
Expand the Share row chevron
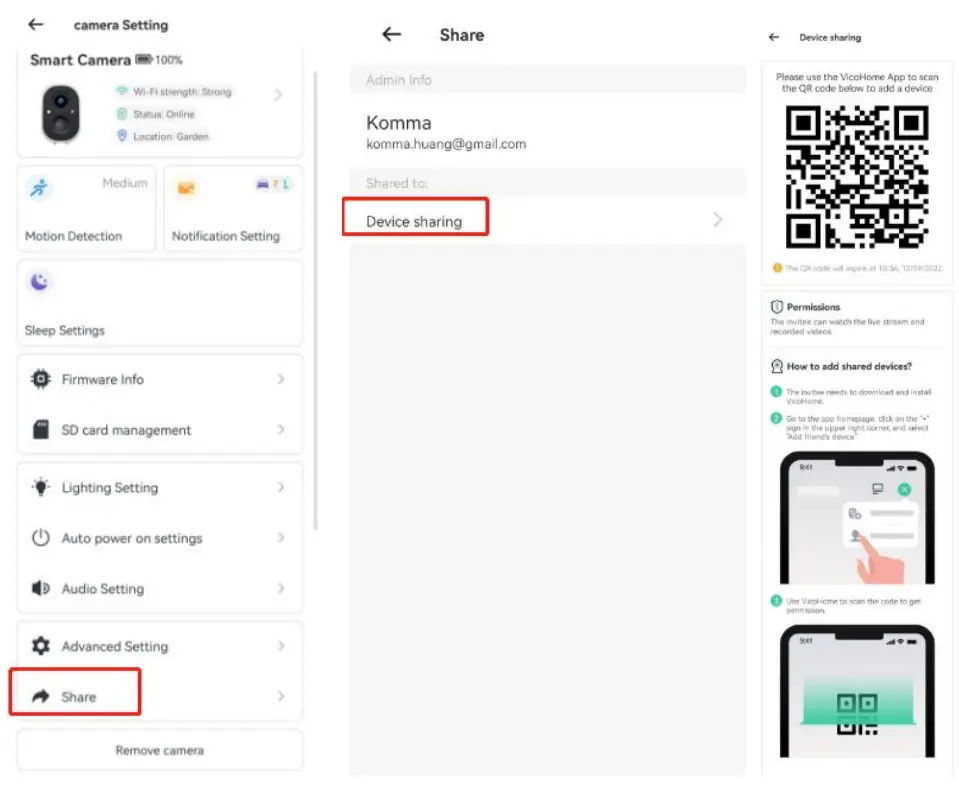281,696
